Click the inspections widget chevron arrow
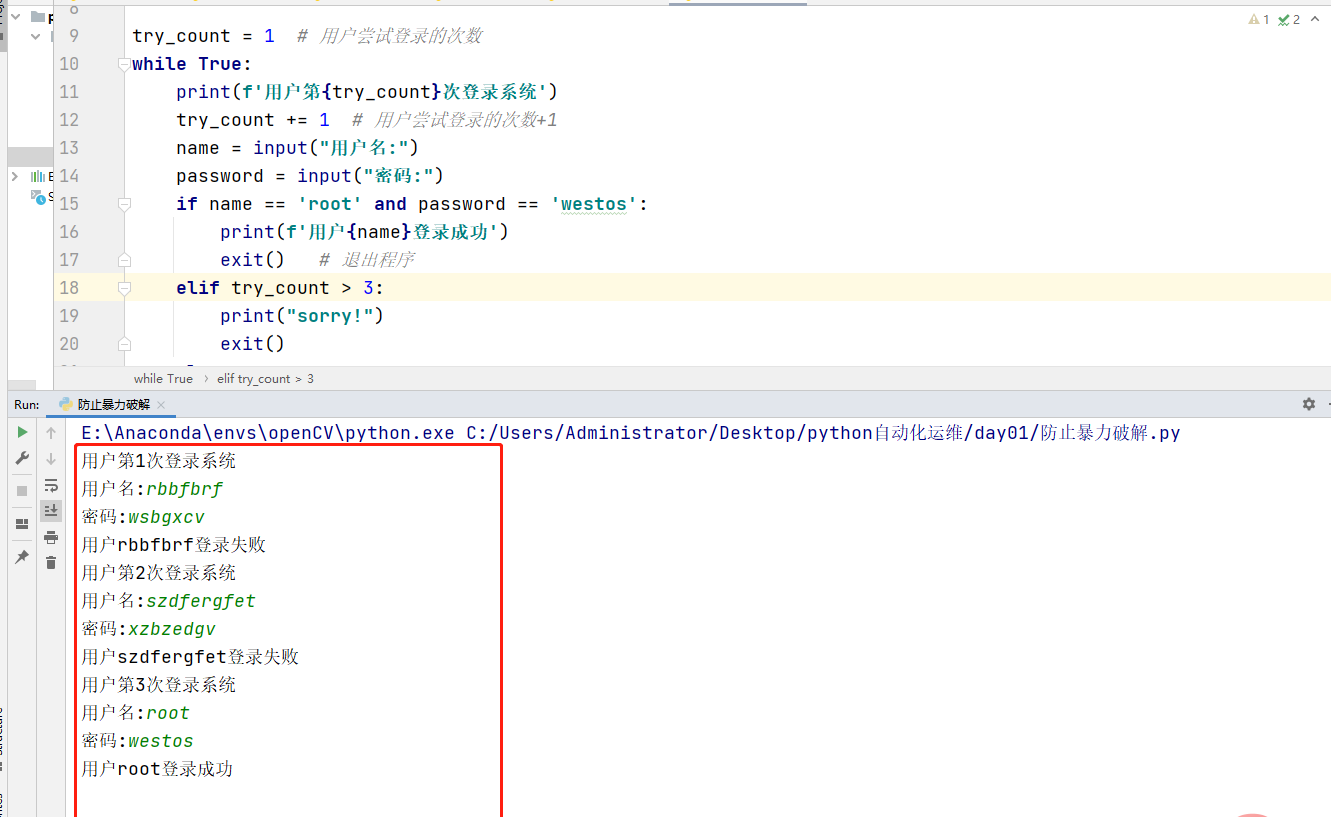This screenshot has height=817, width=1331. coord(1316,19)
